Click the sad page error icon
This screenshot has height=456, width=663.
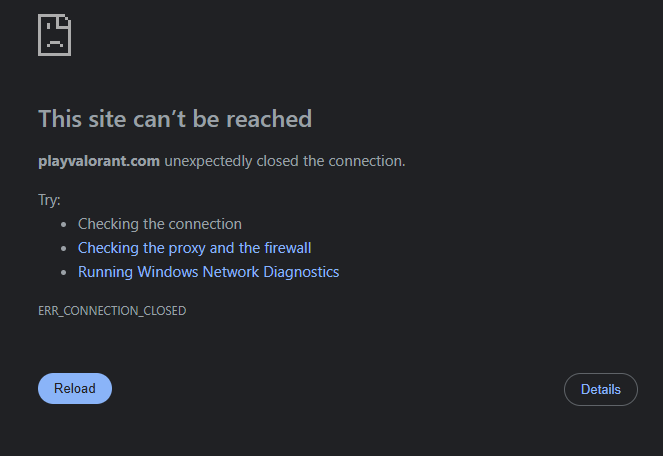[x=55, y=35]
